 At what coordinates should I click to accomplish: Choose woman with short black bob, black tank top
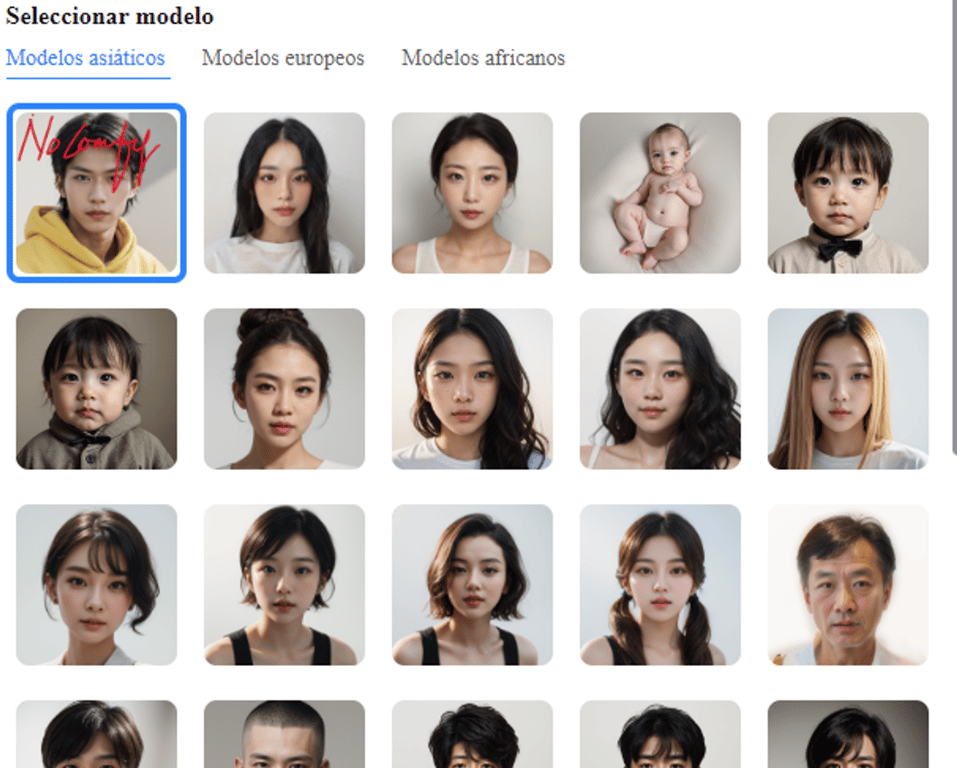tap(284, 585)
